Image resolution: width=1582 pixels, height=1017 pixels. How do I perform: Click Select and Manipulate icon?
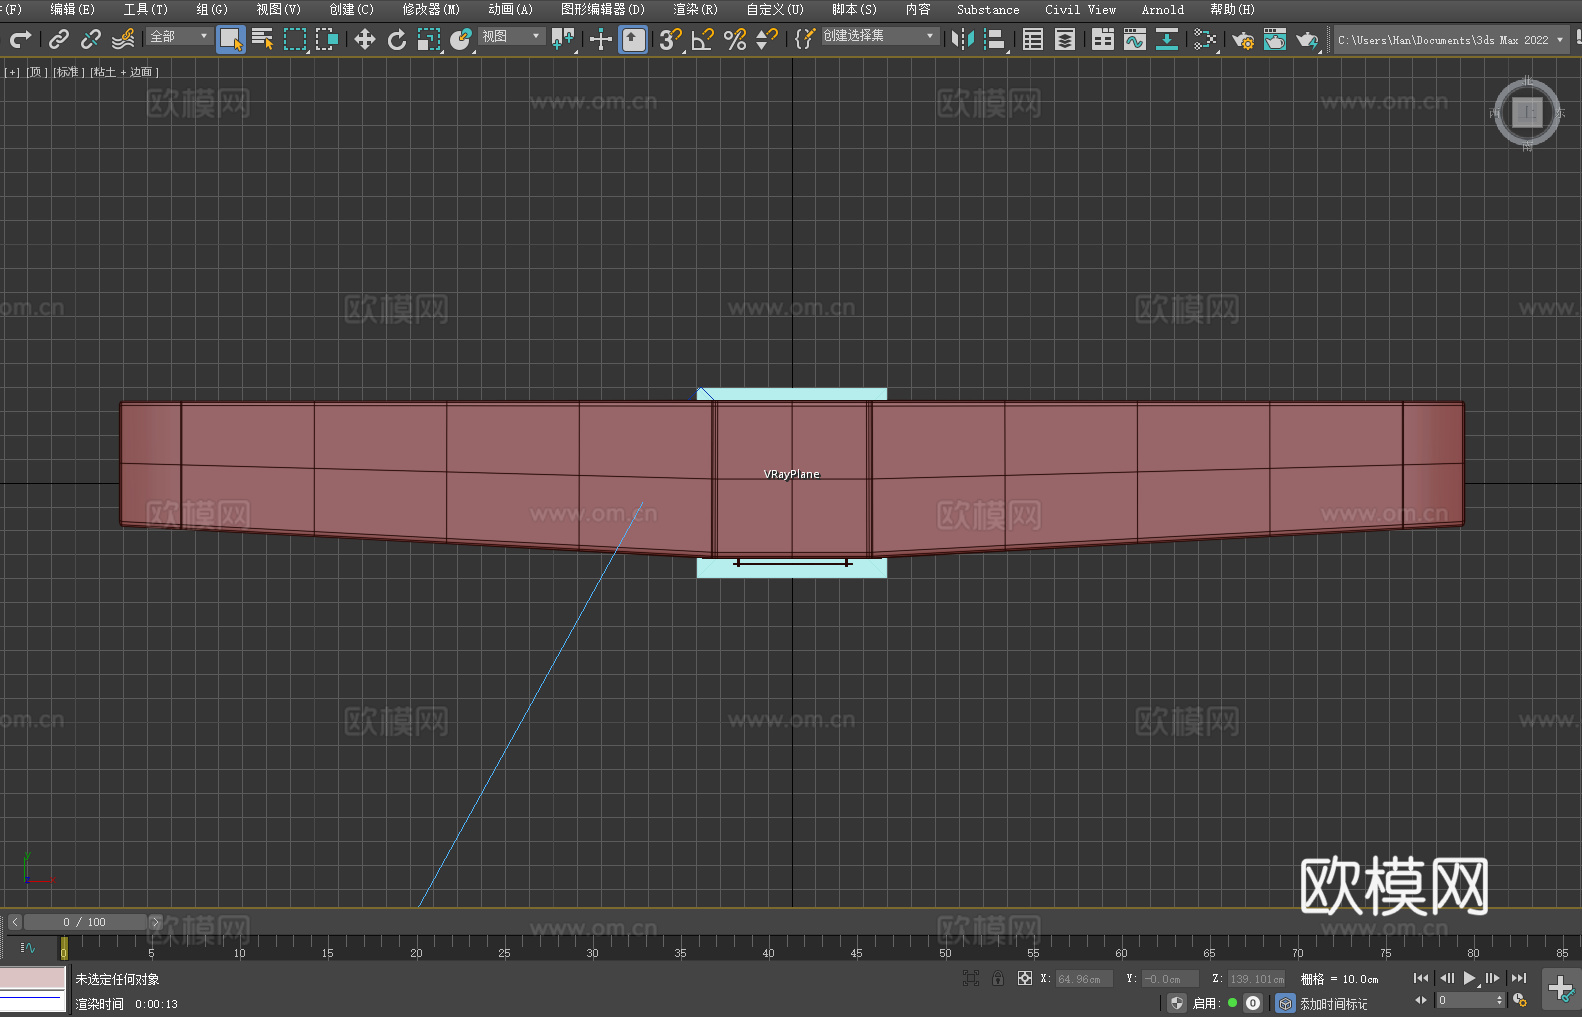coord(601,39)
